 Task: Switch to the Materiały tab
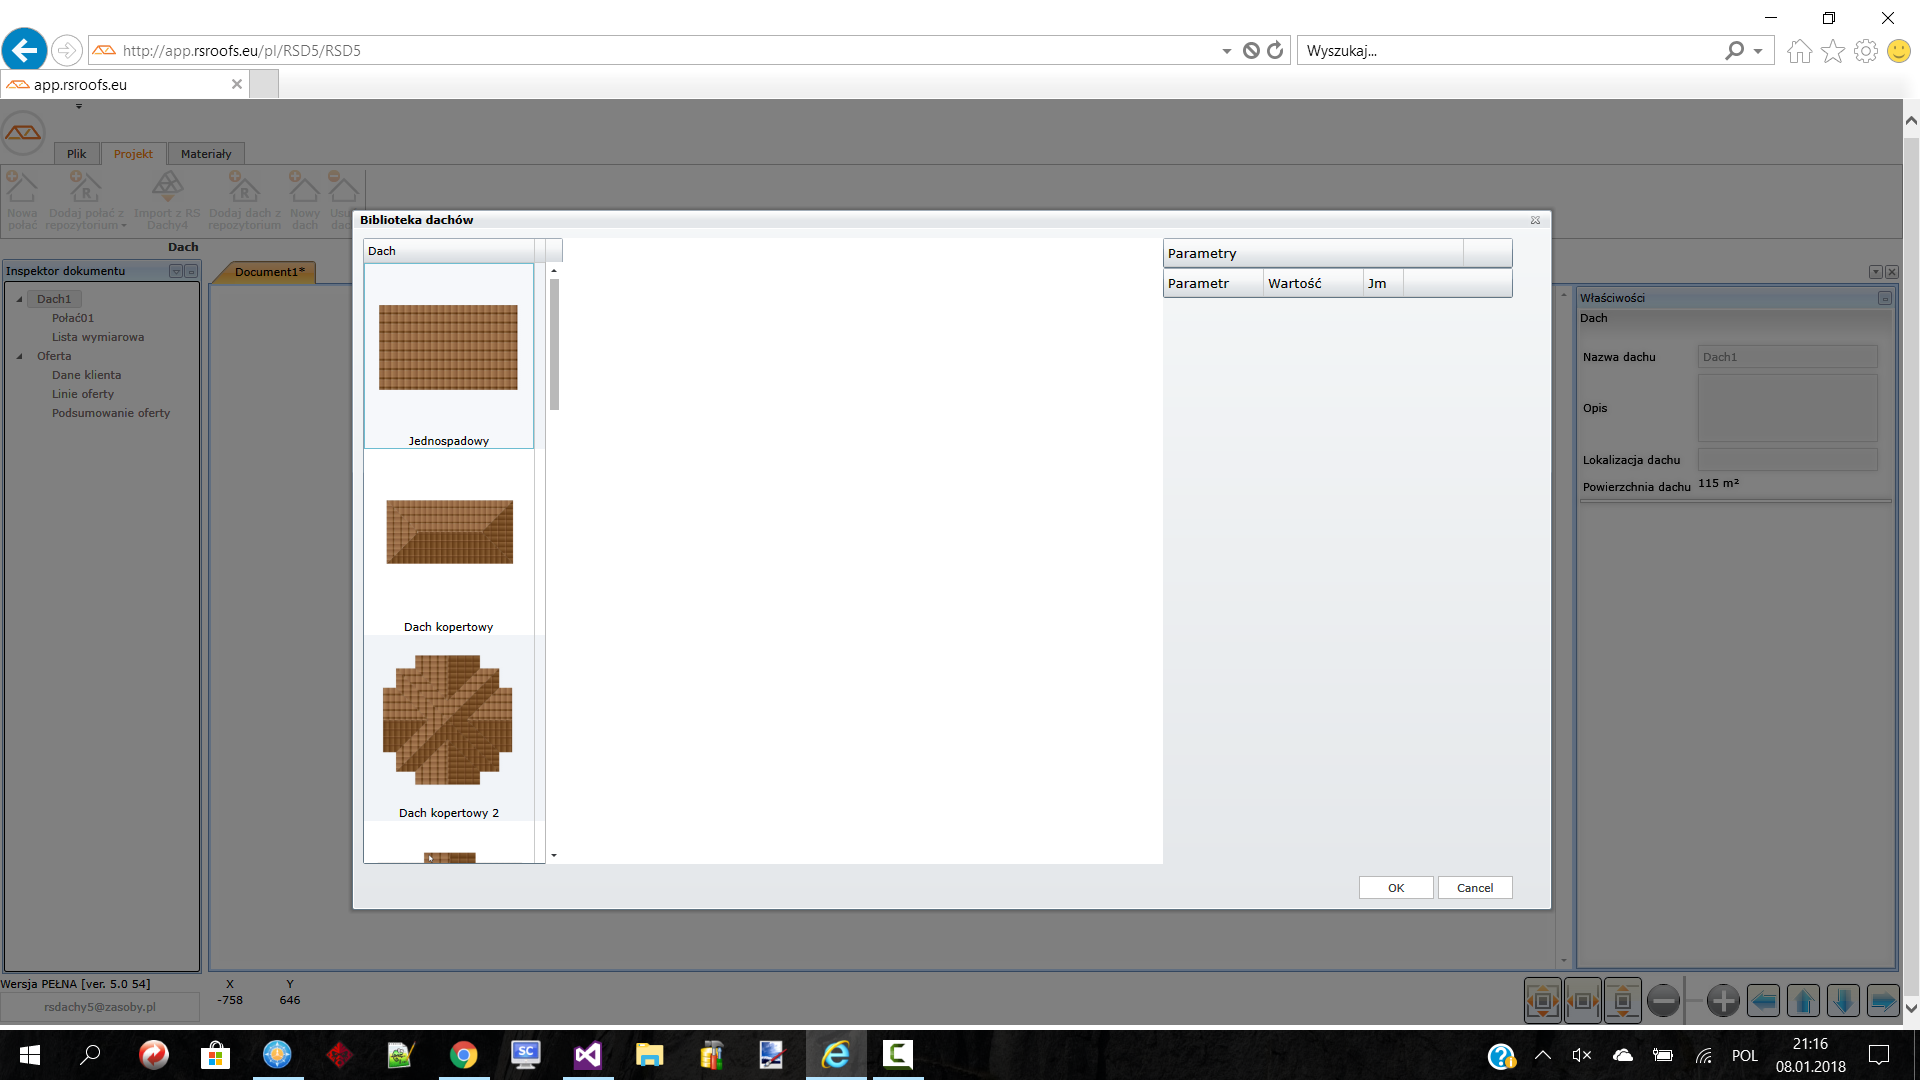205,154
